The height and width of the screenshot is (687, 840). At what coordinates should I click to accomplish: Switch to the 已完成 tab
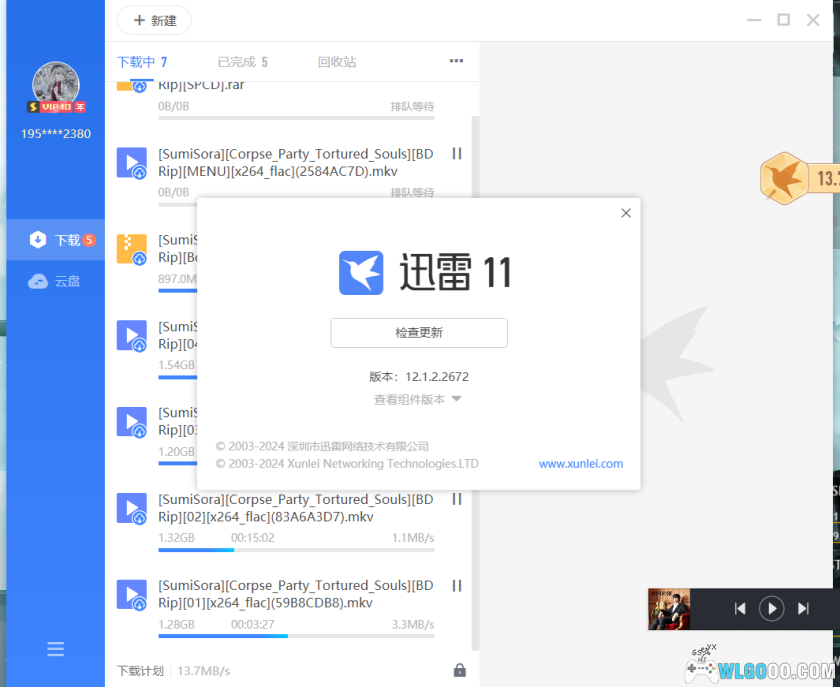[x=242, y=61]
